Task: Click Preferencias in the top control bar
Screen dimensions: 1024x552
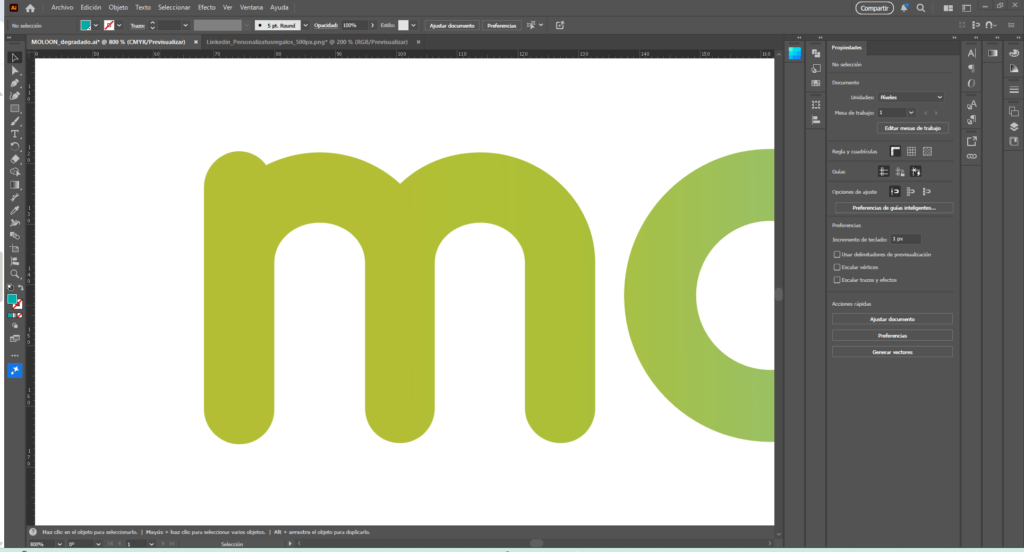Action: (x=502, y=25)
